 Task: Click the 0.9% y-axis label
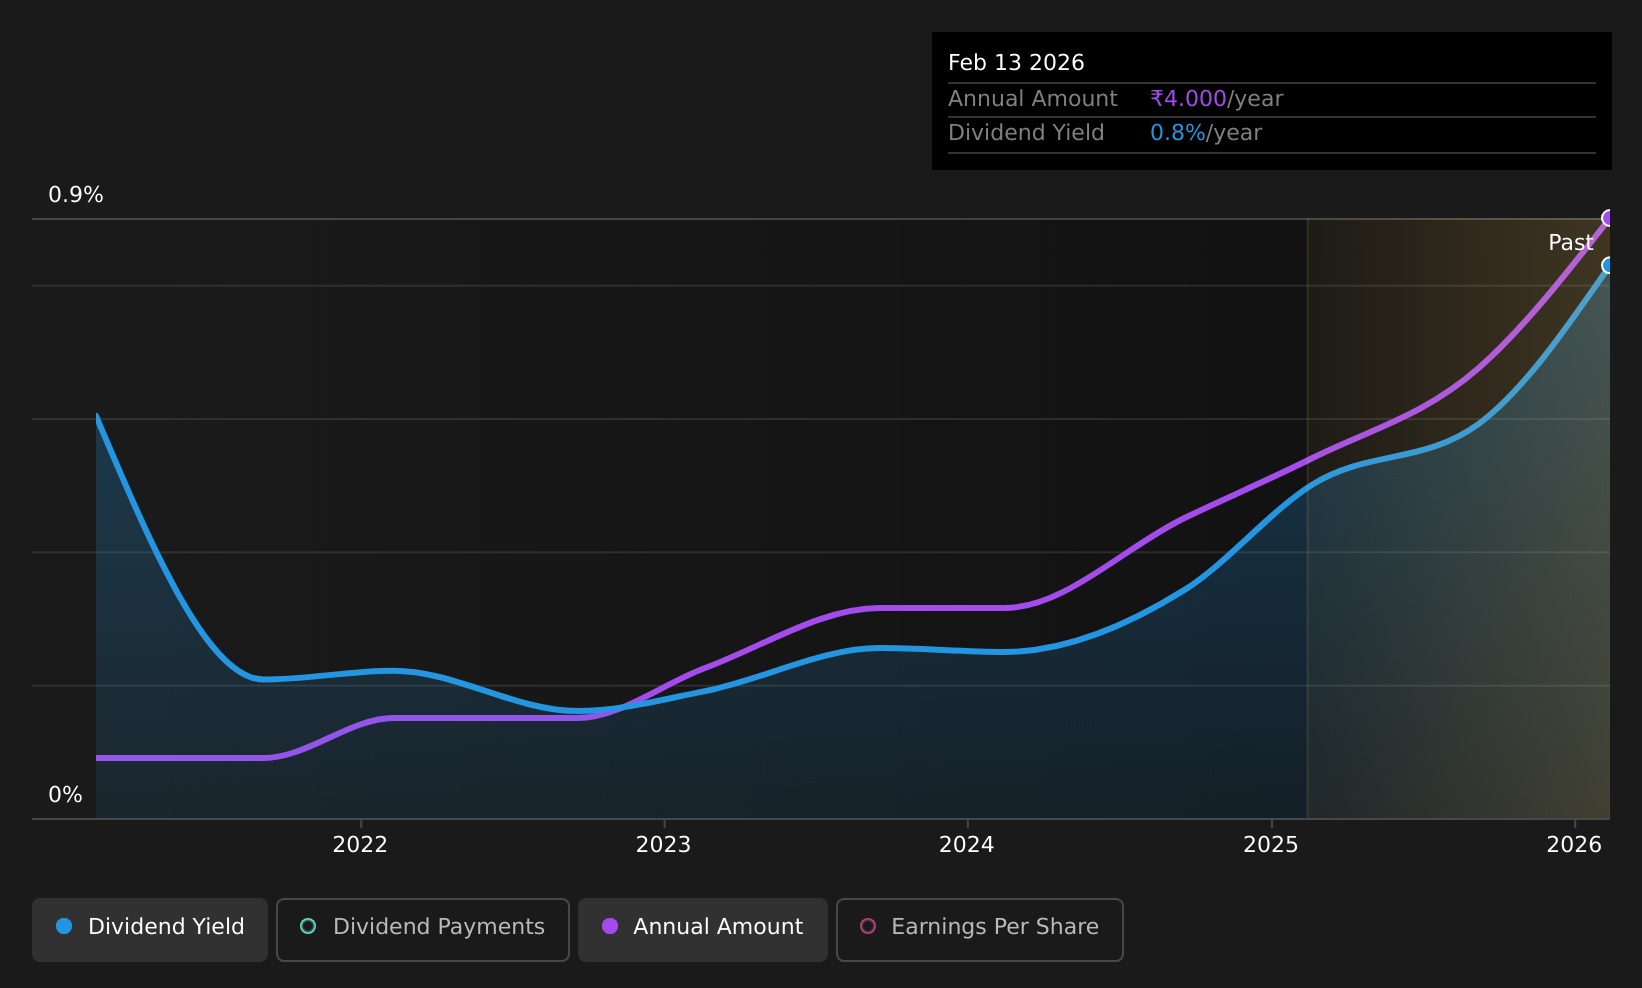(76, 195)
